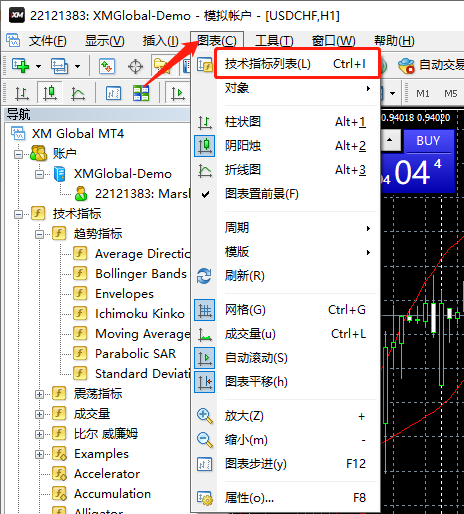Screen dimensions: 464x514
Task: Open the 帮助(H) menu
Action: (394, 41)
